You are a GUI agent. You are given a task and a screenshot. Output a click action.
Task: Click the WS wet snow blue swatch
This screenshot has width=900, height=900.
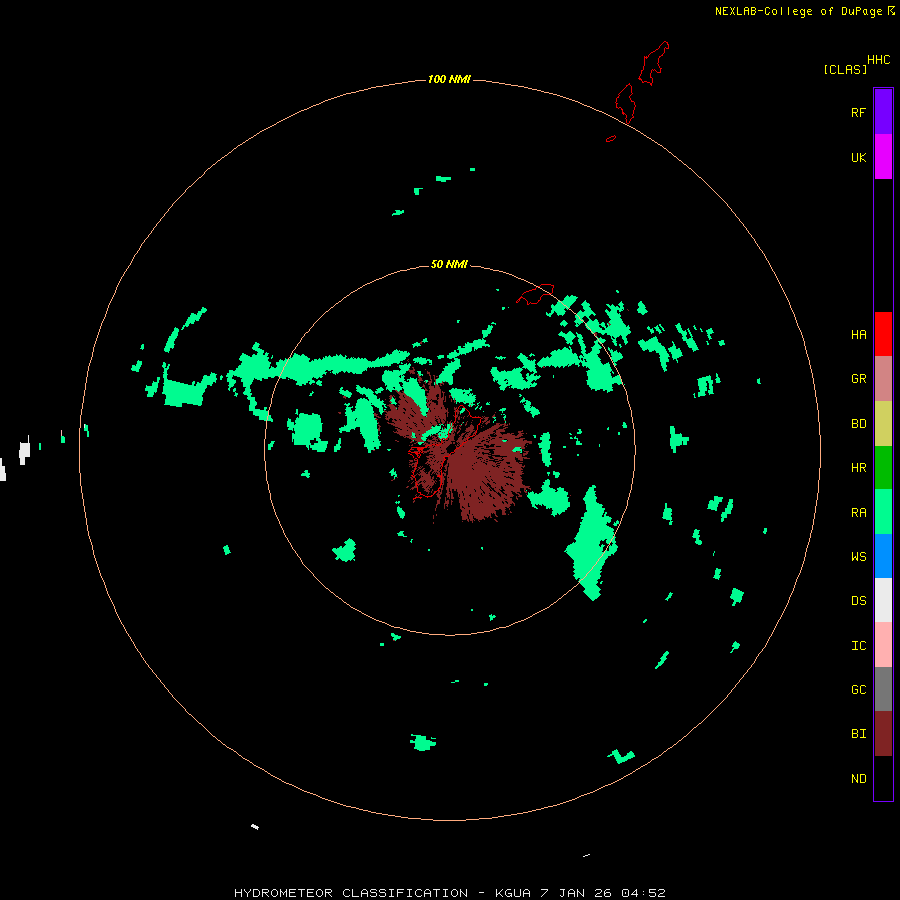883,556
